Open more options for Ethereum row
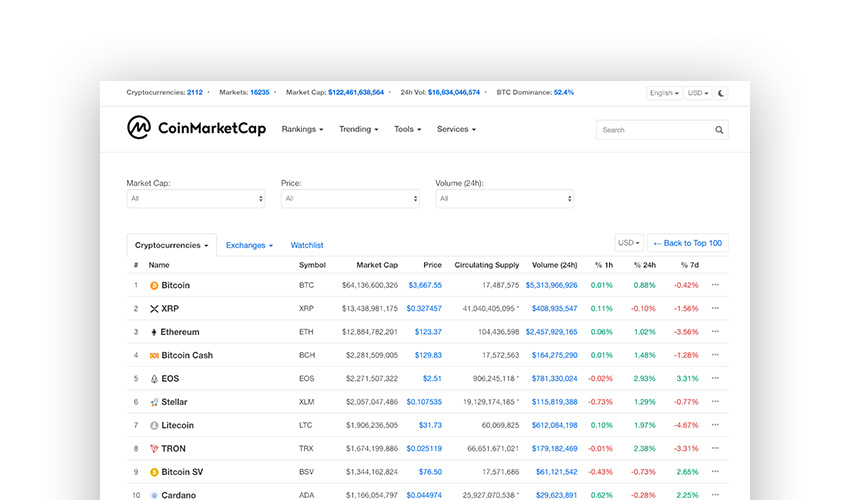 tap(715, 331)
